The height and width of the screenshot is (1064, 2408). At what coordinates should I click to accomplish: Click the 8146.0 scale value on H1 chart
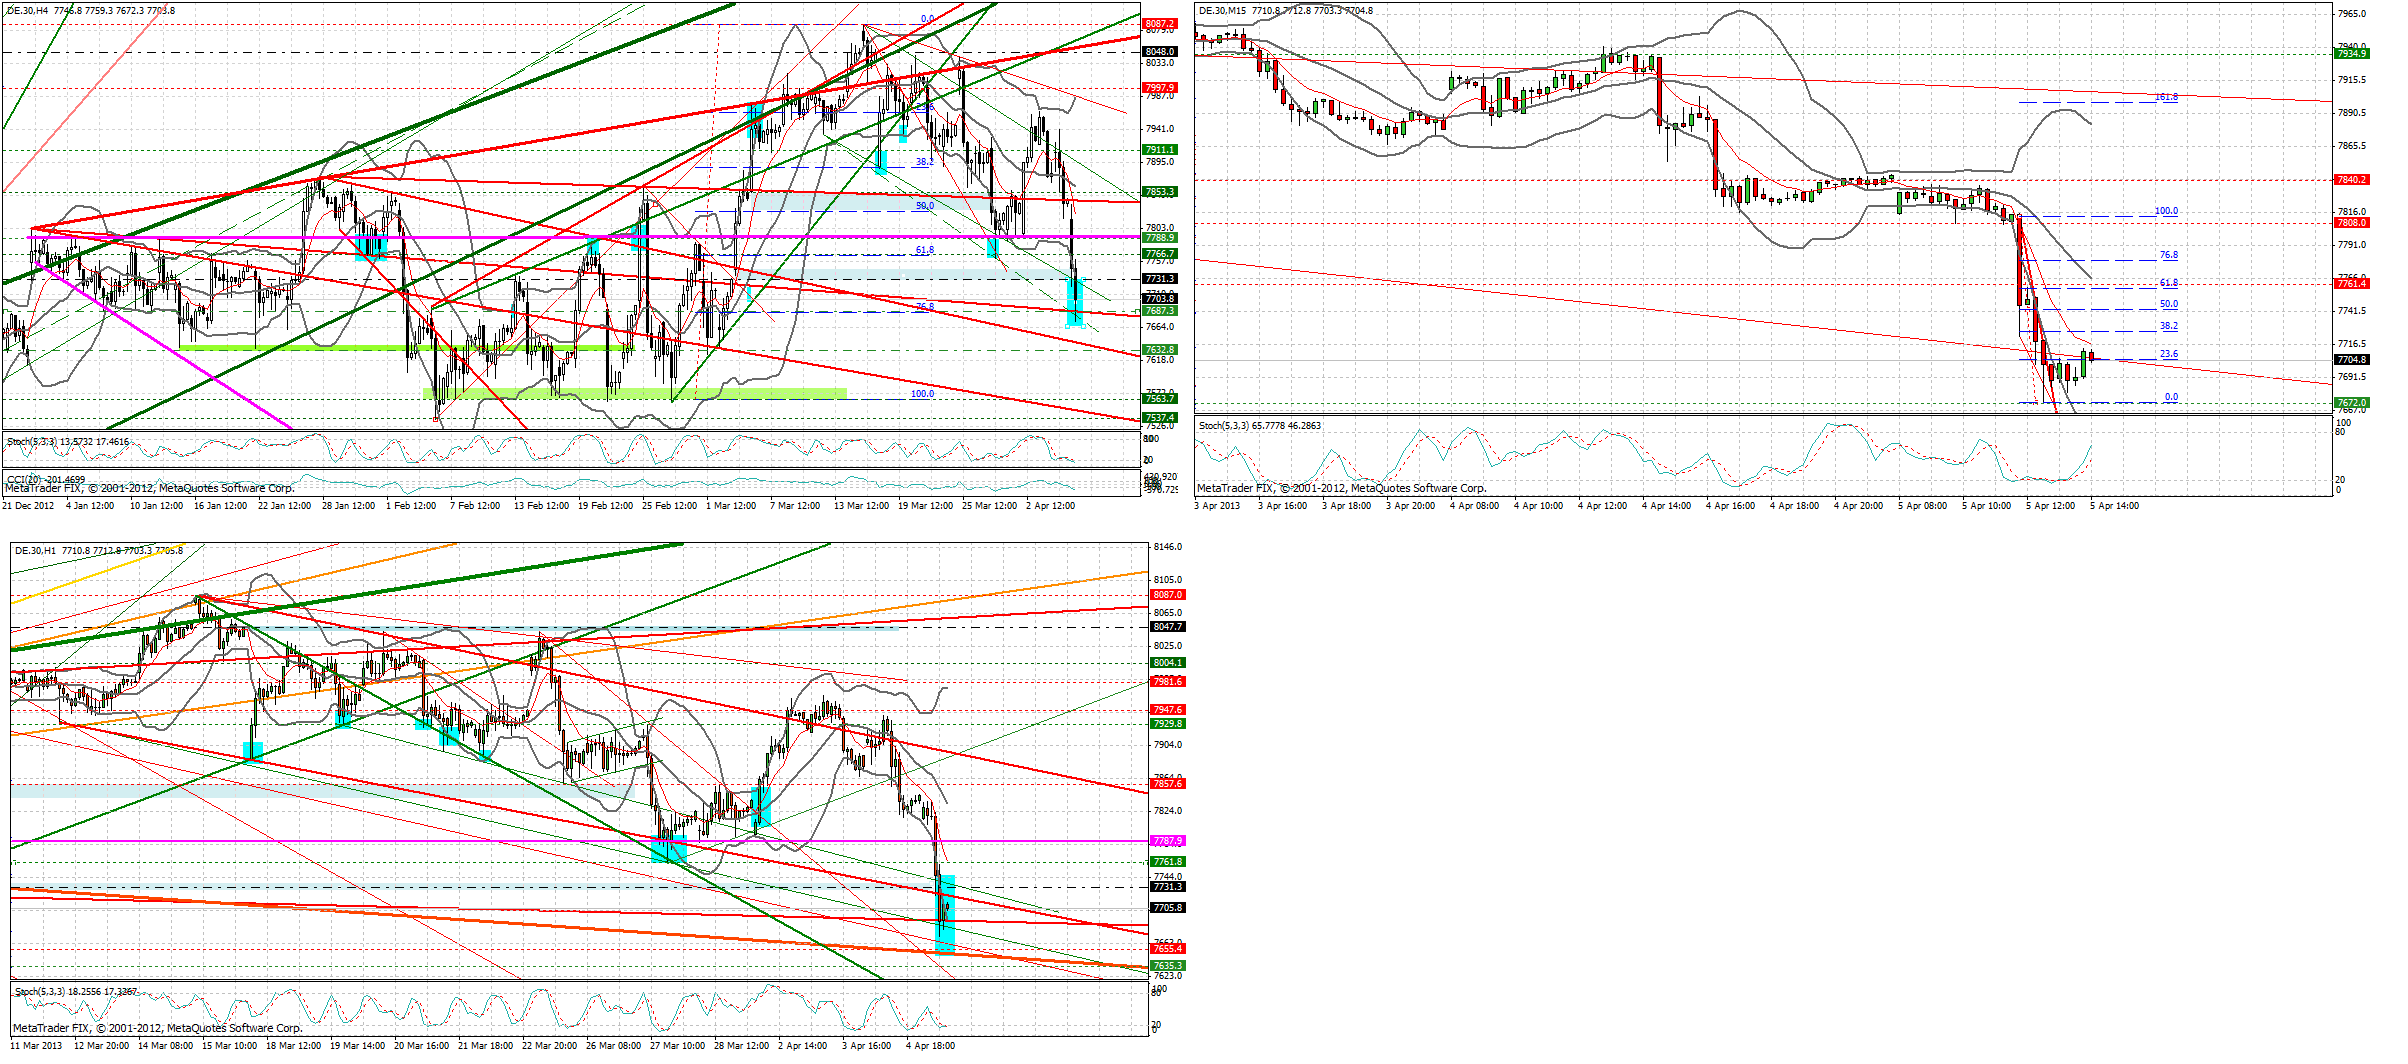coord(1167,547)
